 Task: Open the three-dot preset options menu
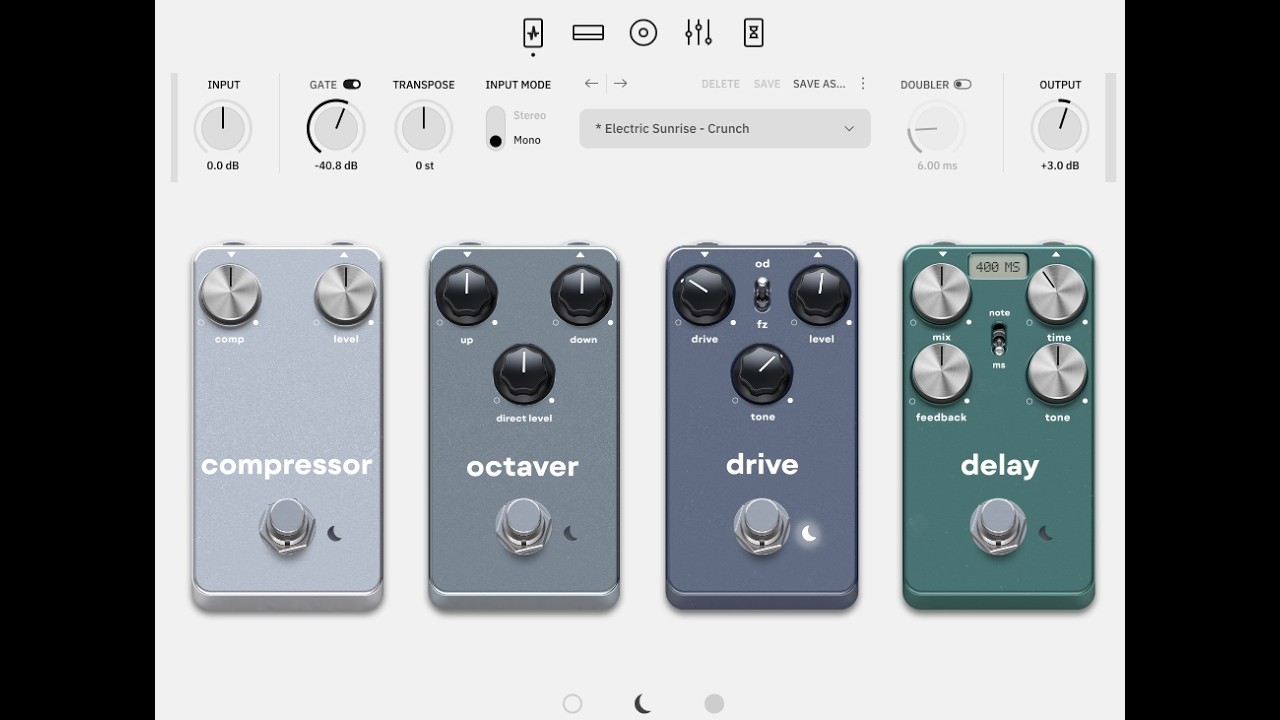pos(863,84)
